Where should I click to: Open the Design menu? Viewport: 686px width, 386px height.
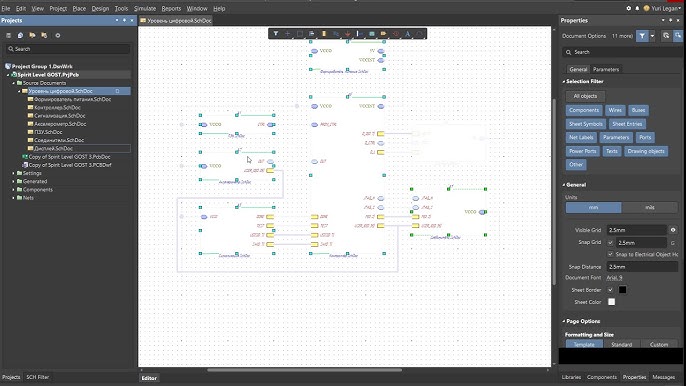point(100,8)
